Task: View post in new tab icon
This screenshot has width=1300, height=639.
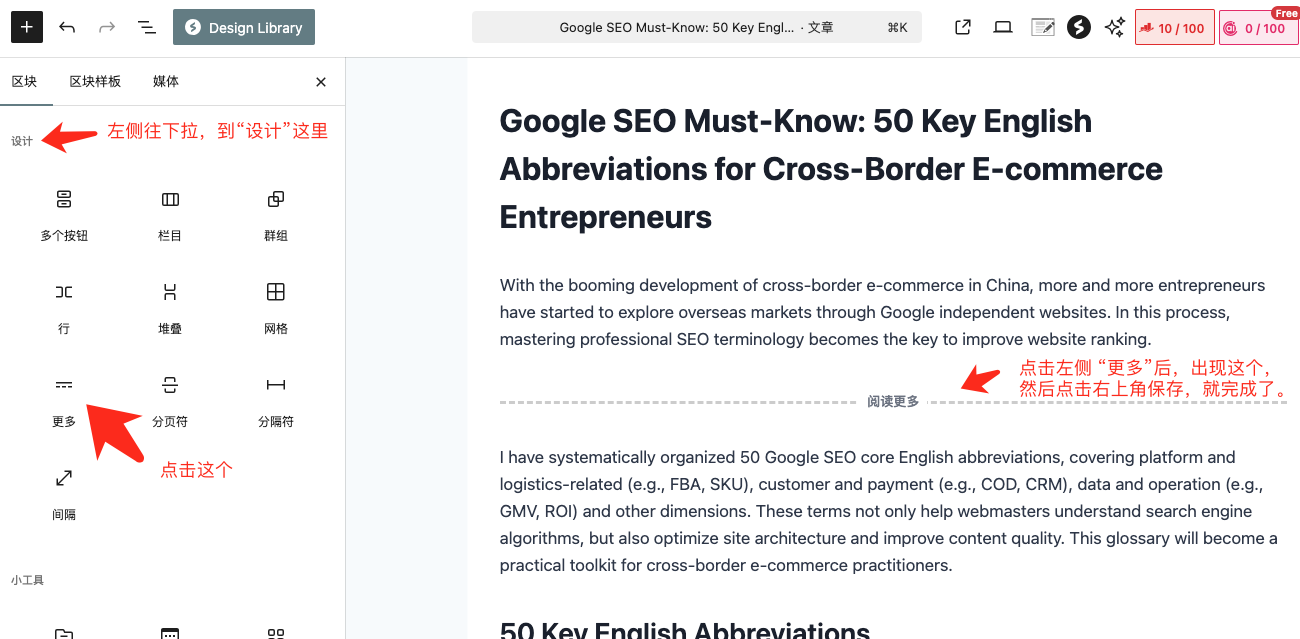Action: [x=963, y=27]
